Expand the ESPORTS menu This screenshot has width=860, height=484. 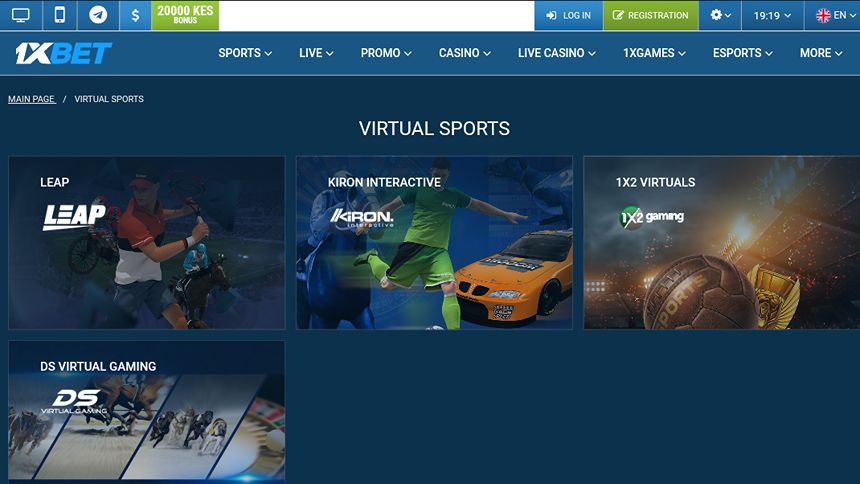(x=743, y=53)
